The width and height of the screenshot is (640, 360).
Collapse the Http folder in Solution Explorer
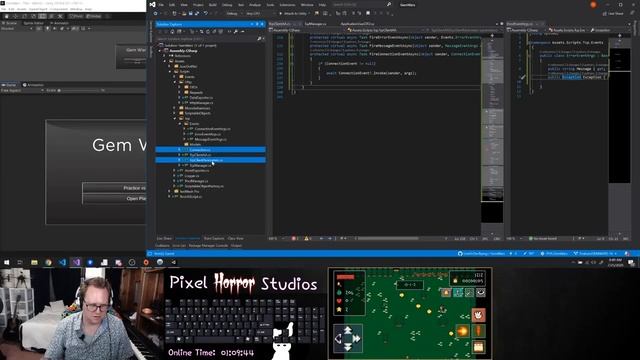click(175, 82)
